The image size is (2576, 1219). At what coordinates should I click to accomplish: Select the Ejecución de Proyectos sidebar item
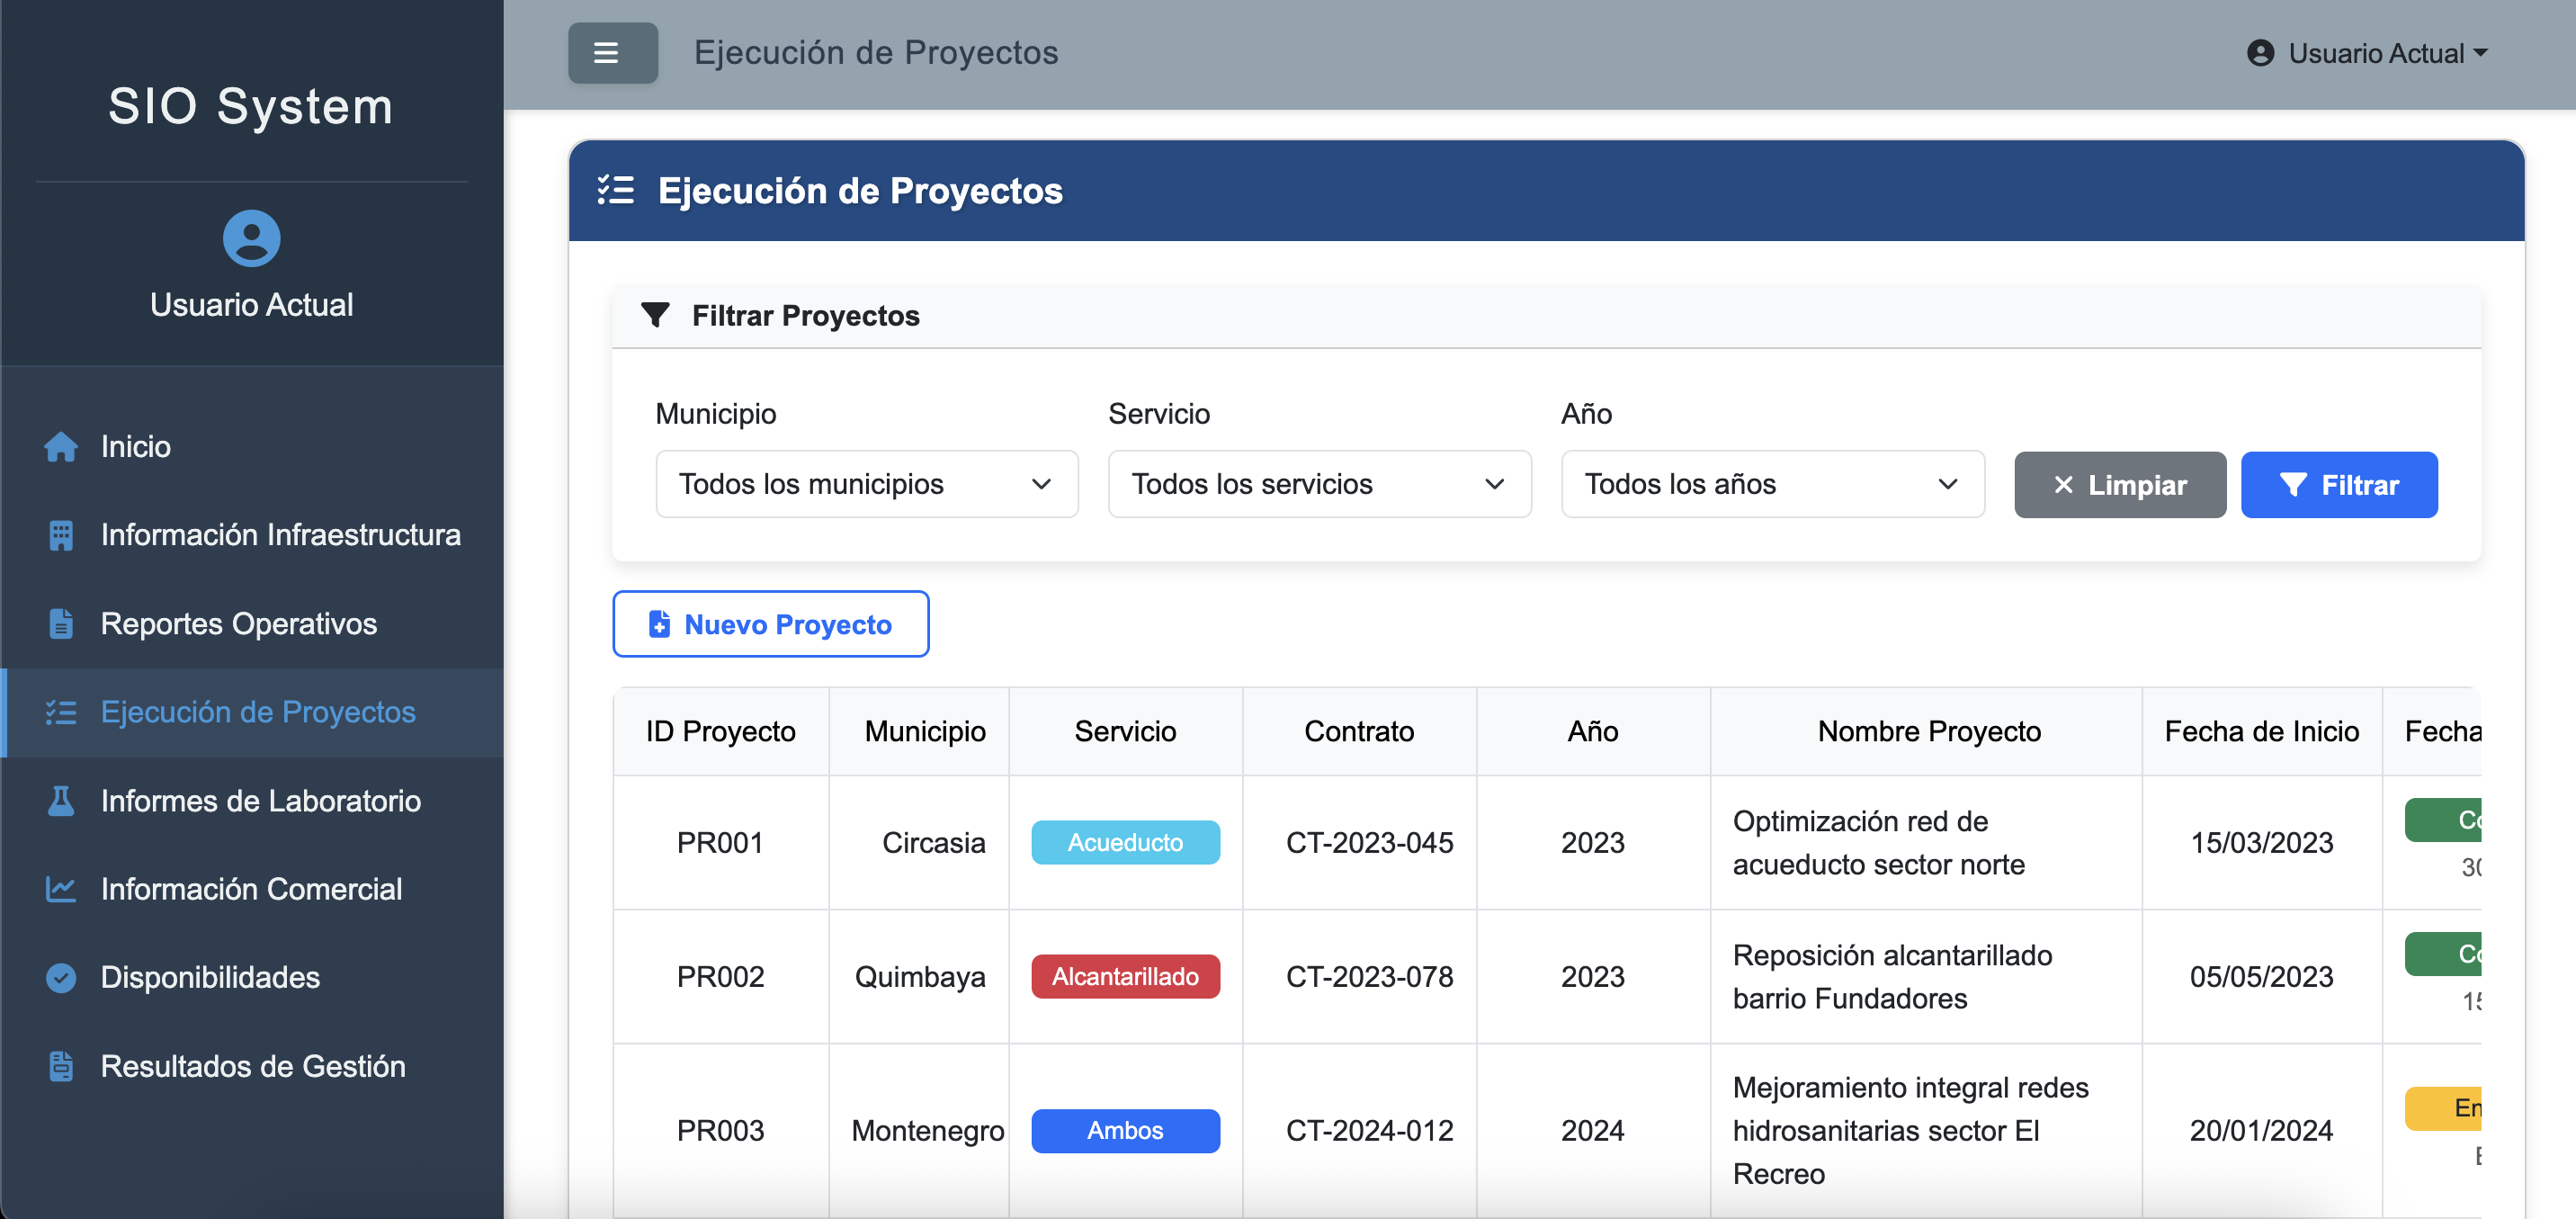tap(258, 712)
